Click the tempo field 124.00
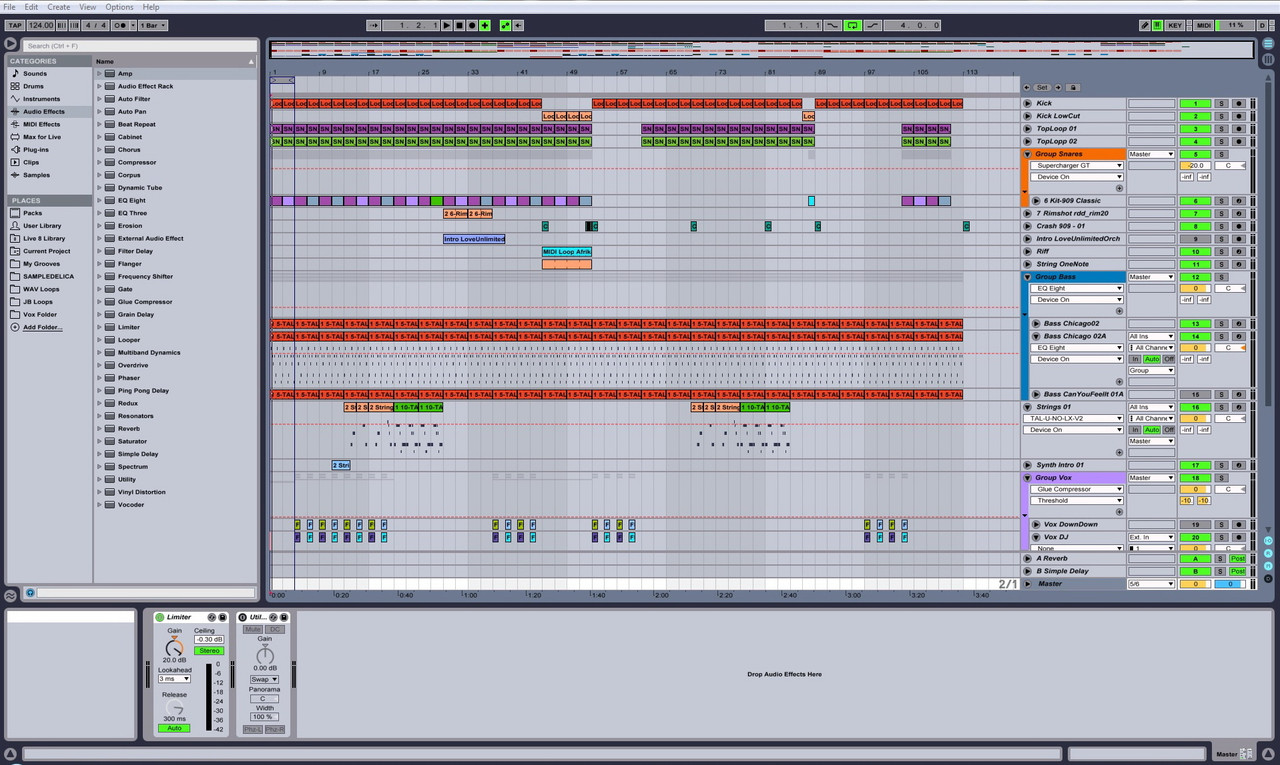1280x765 pixels. point(42,25)
